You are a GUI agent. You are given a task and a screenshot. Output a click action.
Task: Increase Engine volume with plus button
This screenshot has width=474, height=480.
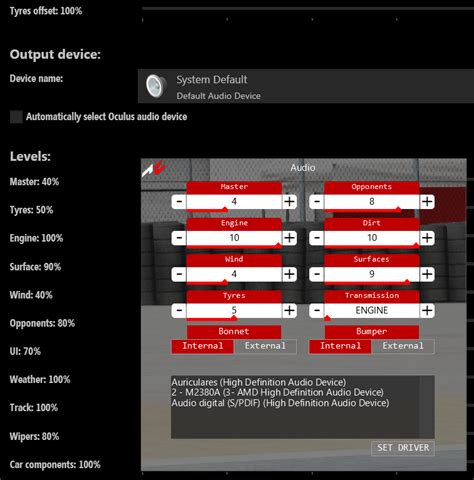coord(289,238)
